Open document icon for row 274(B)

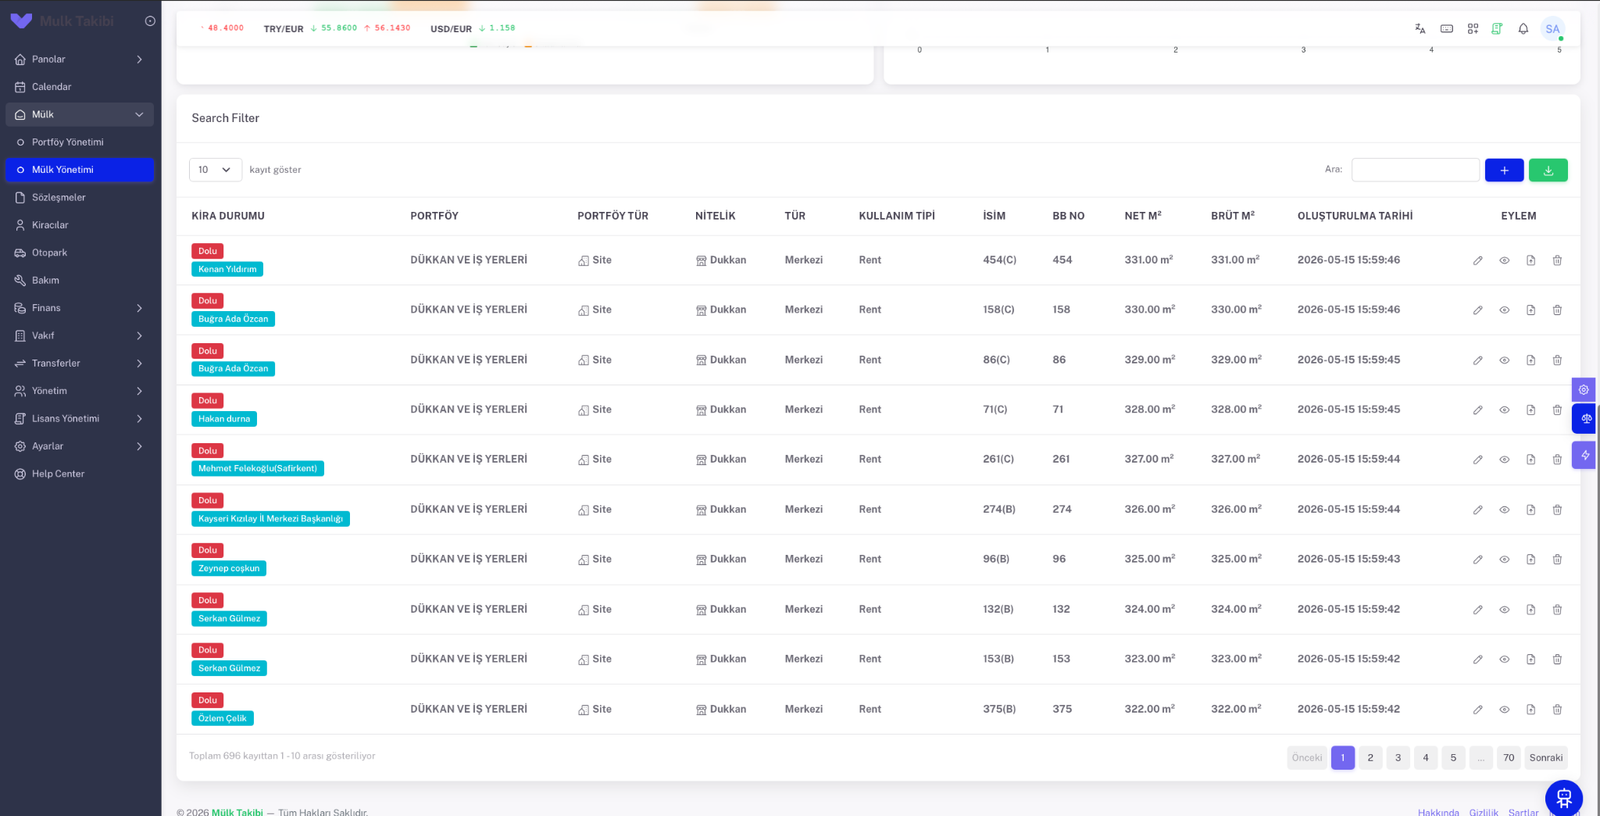click(1531, 510)
